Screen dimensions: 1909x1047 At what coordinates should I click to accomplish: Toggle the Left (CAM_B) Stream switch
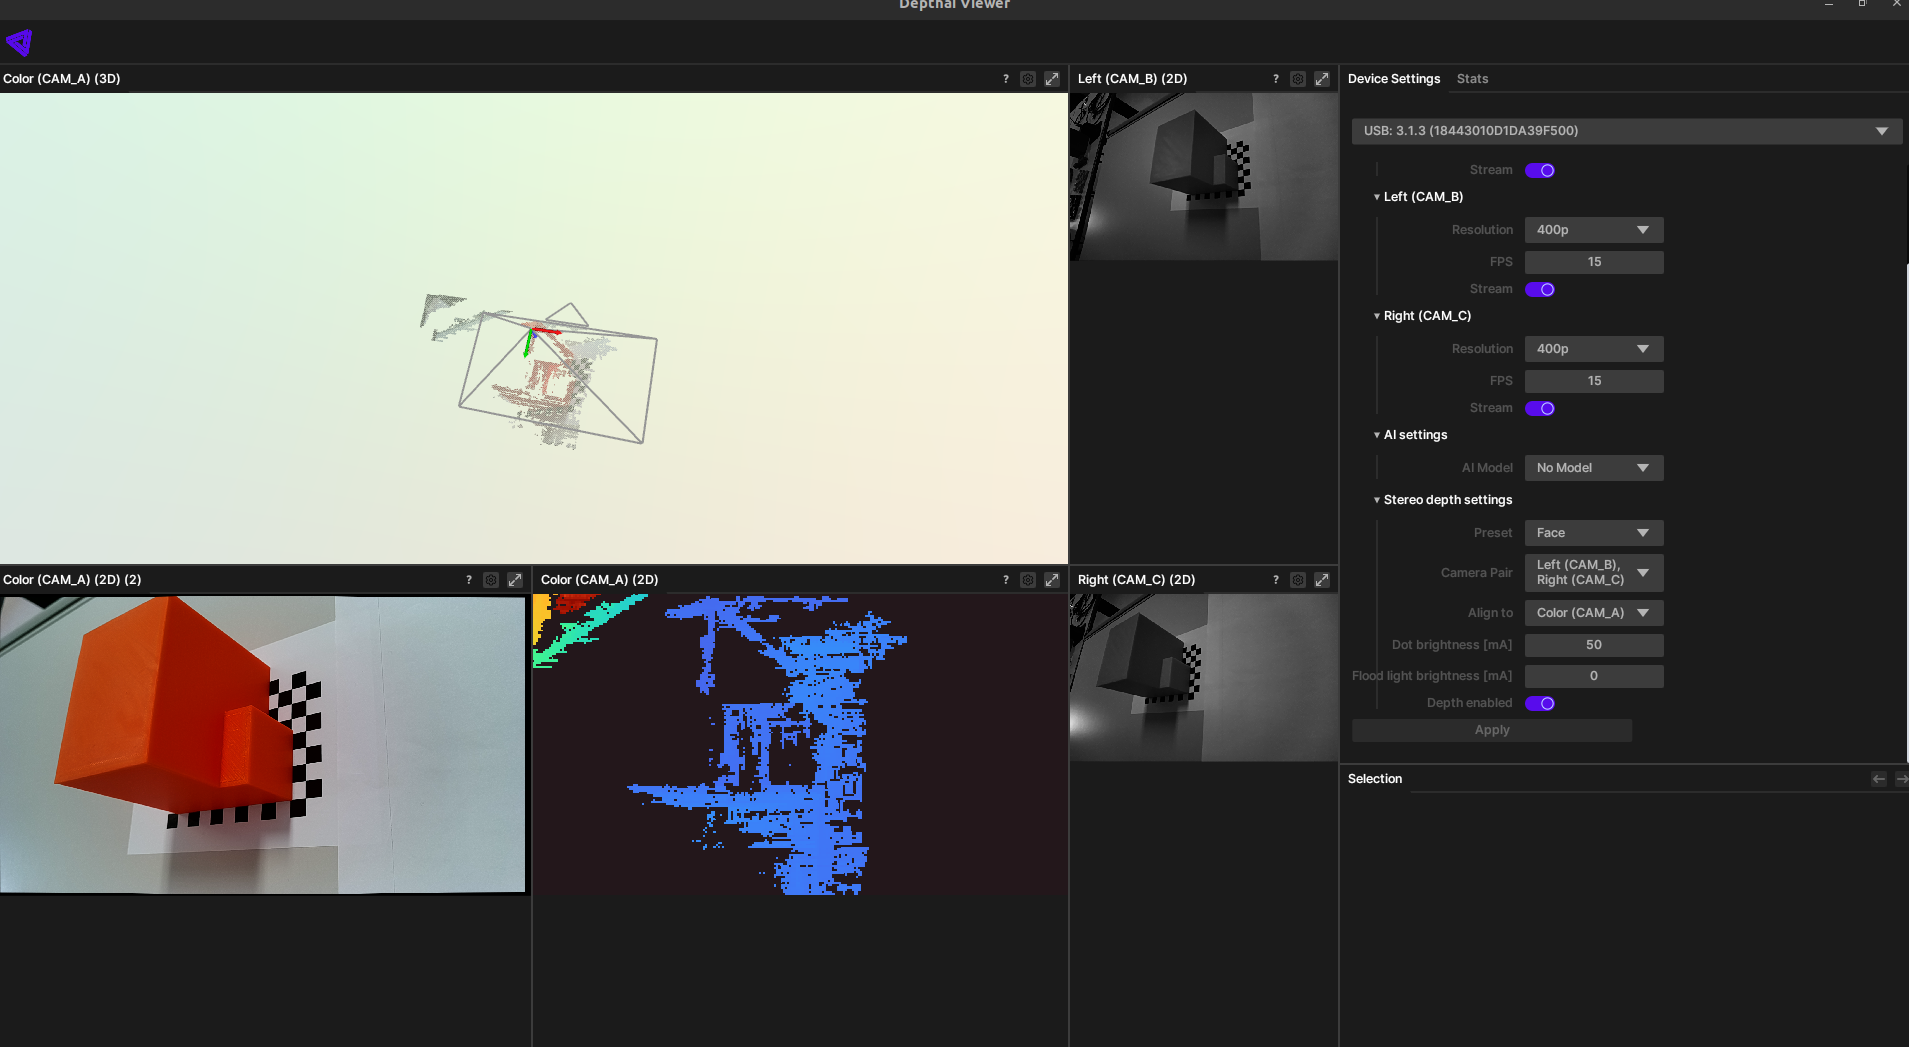(1540, 289)
